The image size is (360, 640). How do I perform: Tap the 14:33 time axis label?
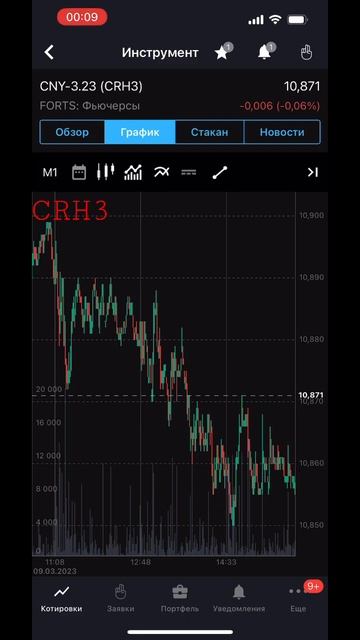pos(226,562)
